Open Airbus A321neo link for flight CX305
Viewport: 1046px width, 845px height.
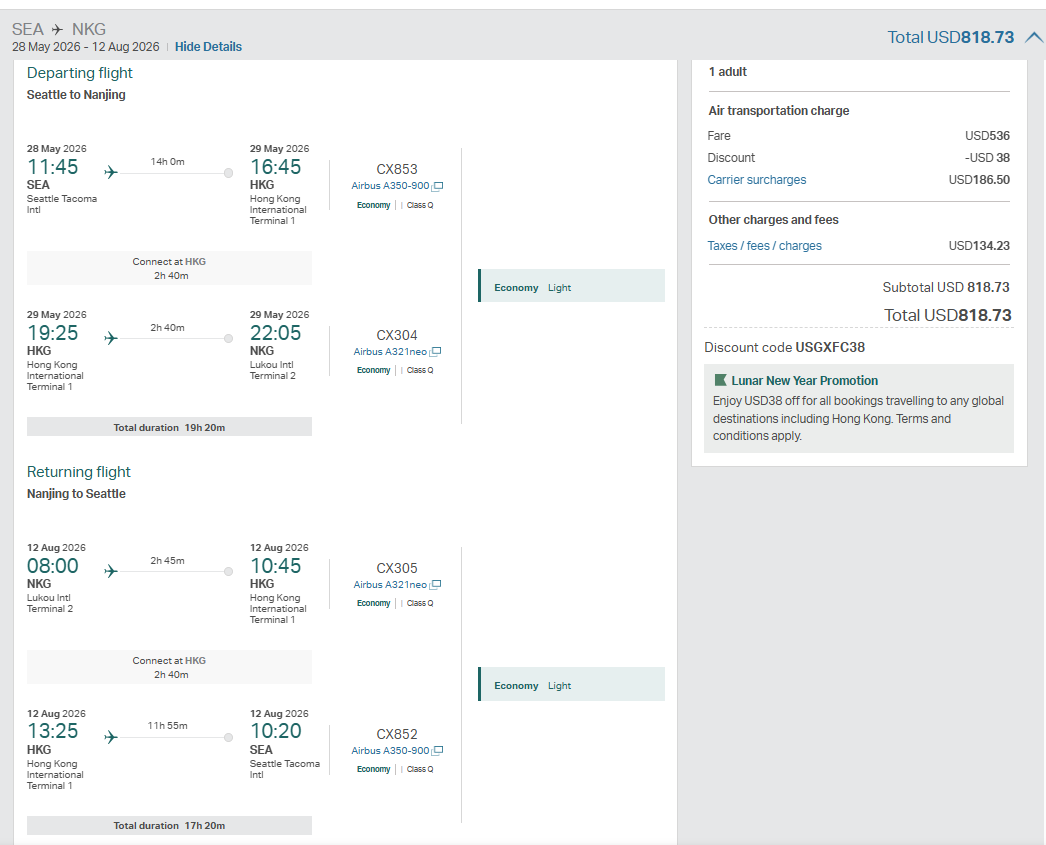point(390,585)
